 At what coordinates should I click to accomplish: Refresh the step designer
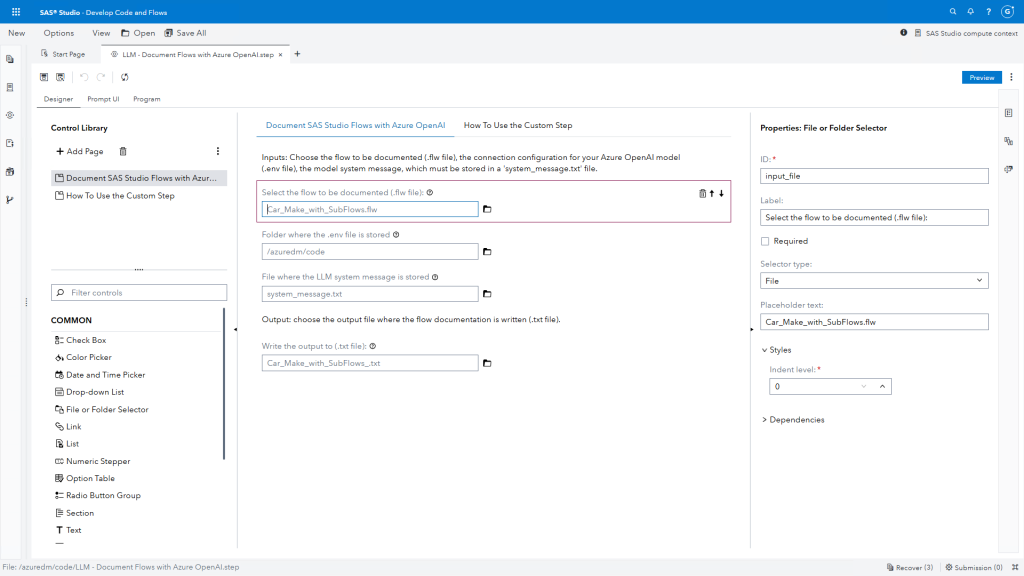(x=124, y=76)
